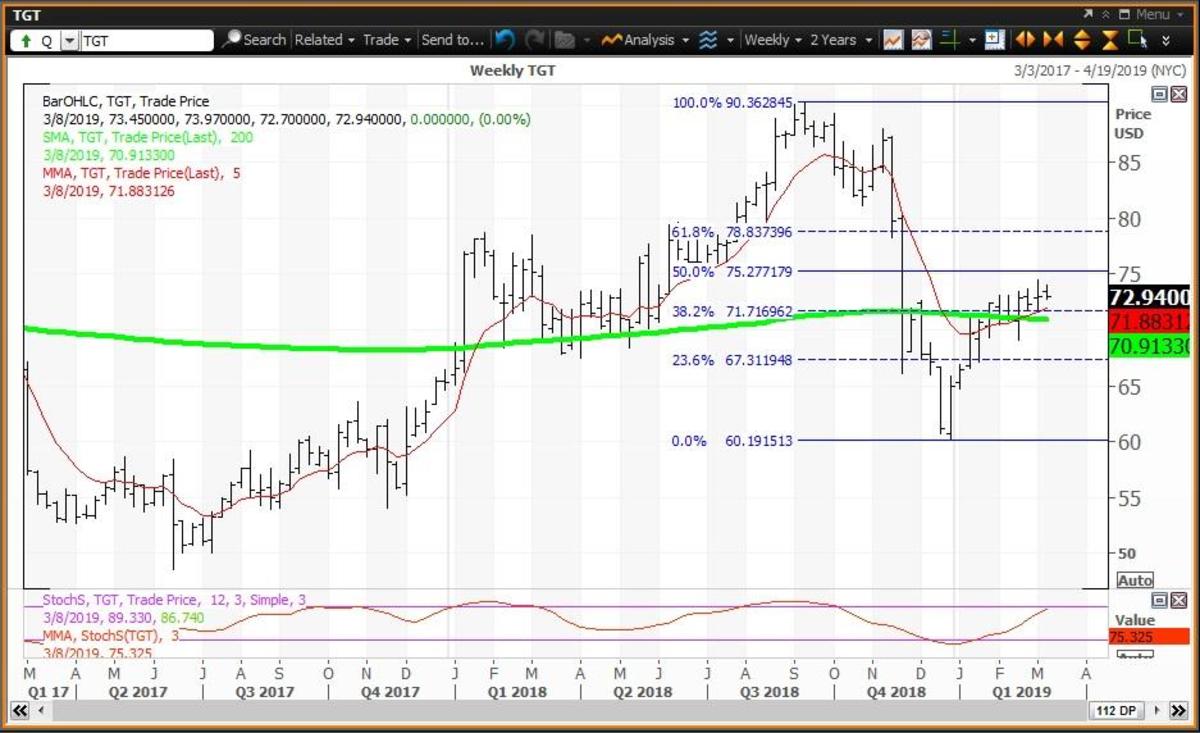Click the scroll-right single arrow at bottom
1200x733 pixels.
(1158, 710)
